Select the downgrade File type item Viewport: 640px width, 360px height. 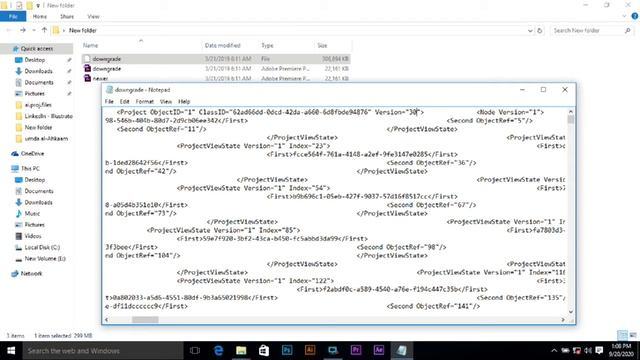click(216, 59)
